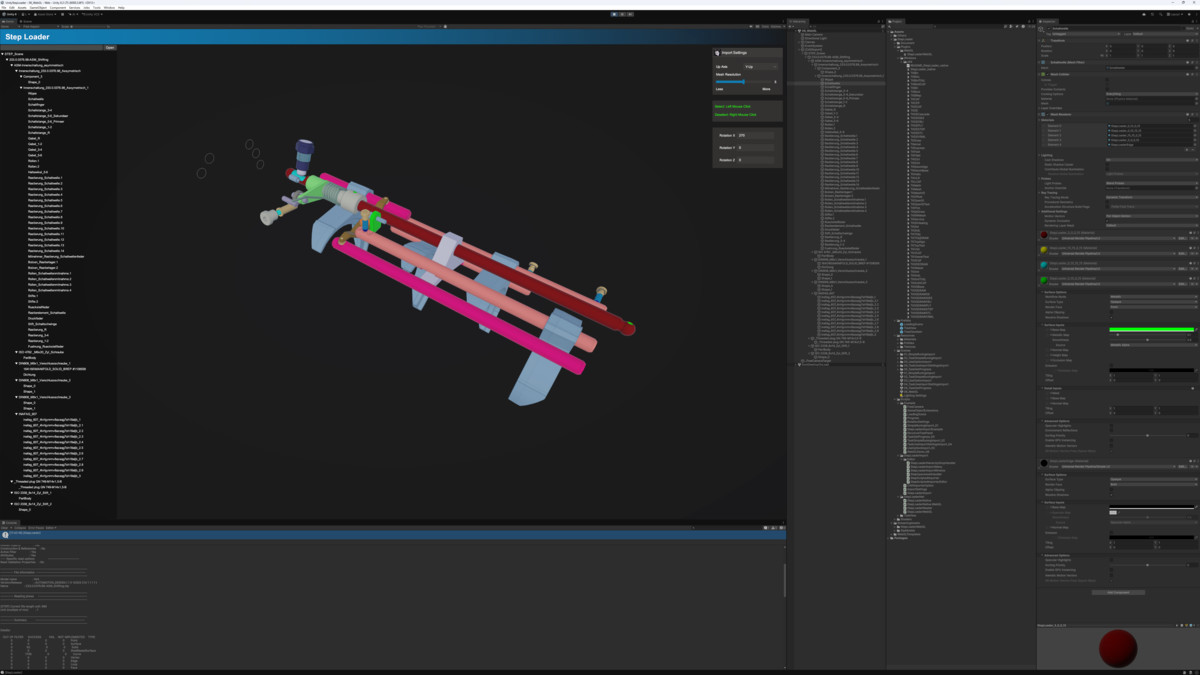
Task: Click the Play button in the toolbar
Action: coord(614,14)
